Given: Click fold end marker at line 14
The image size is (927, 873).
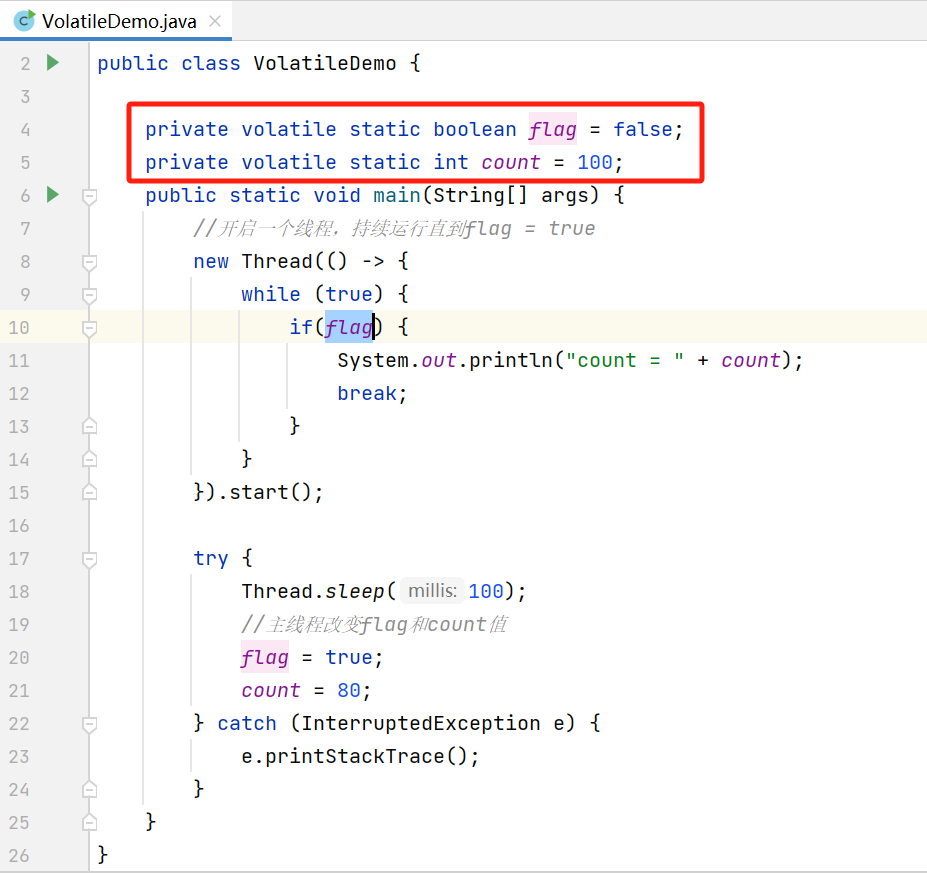Looking at the screenshot, I should click(x=89, y=459).
